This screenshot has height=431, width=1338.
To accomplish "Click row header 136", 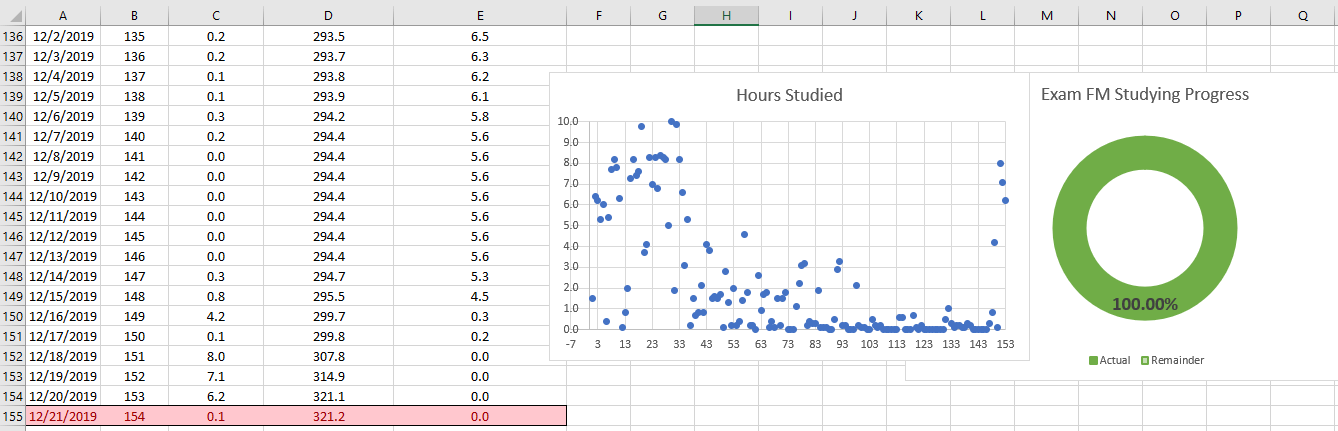I will point(13,36).
